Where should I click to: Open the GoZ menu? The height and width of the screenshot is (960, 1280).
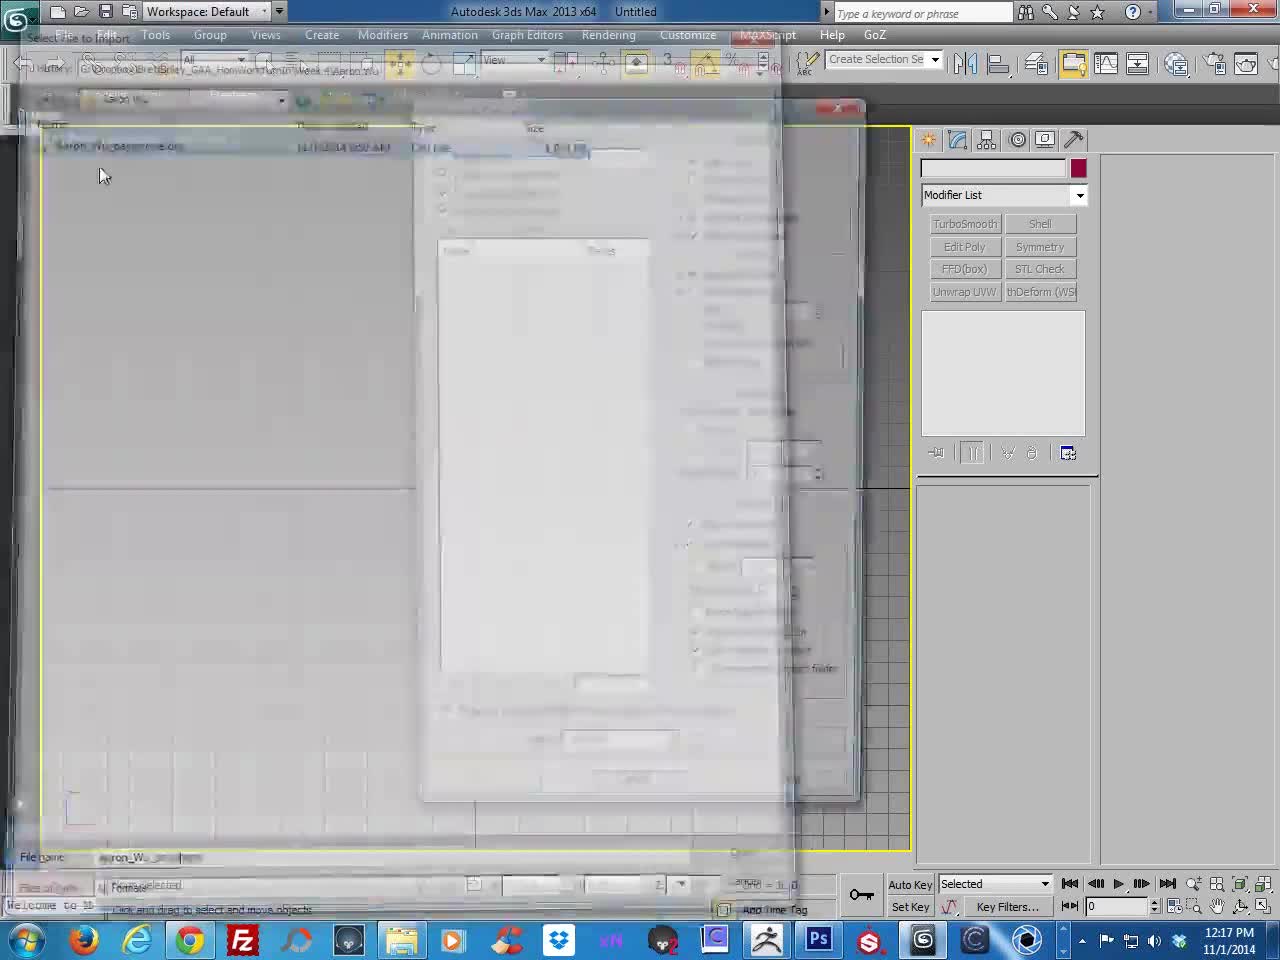(x=875, y=35)
